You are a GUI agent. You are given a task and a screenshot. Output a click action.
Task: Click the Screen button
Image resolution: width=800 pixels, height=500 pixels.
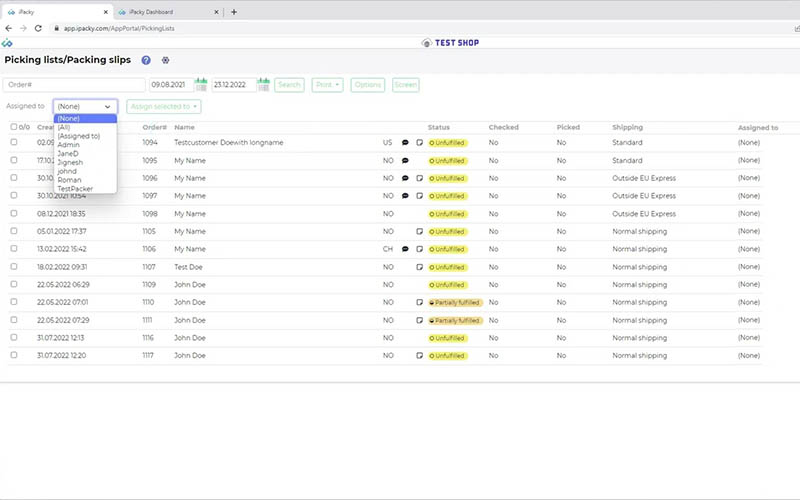pos(406,85)
